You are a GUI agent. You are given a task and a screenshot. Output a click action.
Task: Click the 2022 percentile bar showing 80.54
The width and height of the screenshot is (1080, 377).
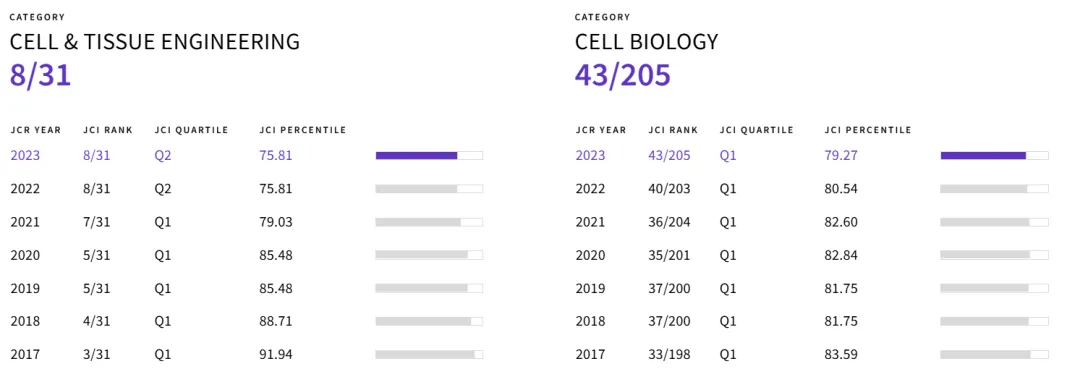pyautogui.click(x=995, y=189)
